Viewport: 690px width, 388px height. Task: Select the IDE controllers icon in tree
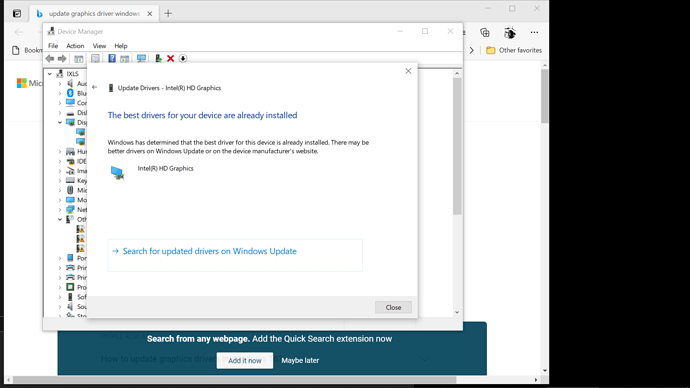[x=70, y=161]
